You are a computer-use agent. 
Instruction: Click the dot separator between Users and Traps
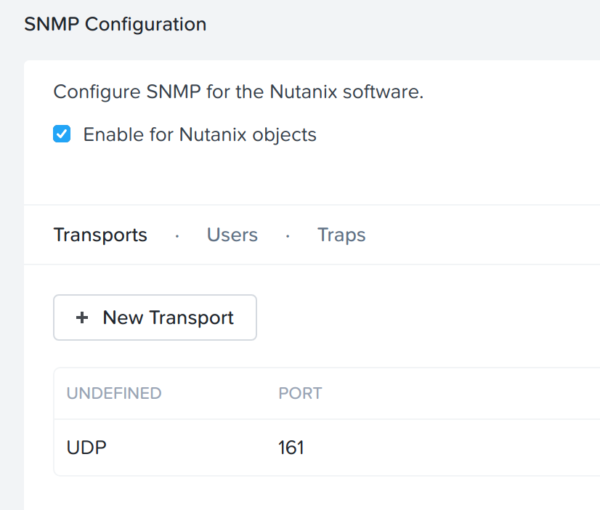pyautogui.click(x=288, y=236)
